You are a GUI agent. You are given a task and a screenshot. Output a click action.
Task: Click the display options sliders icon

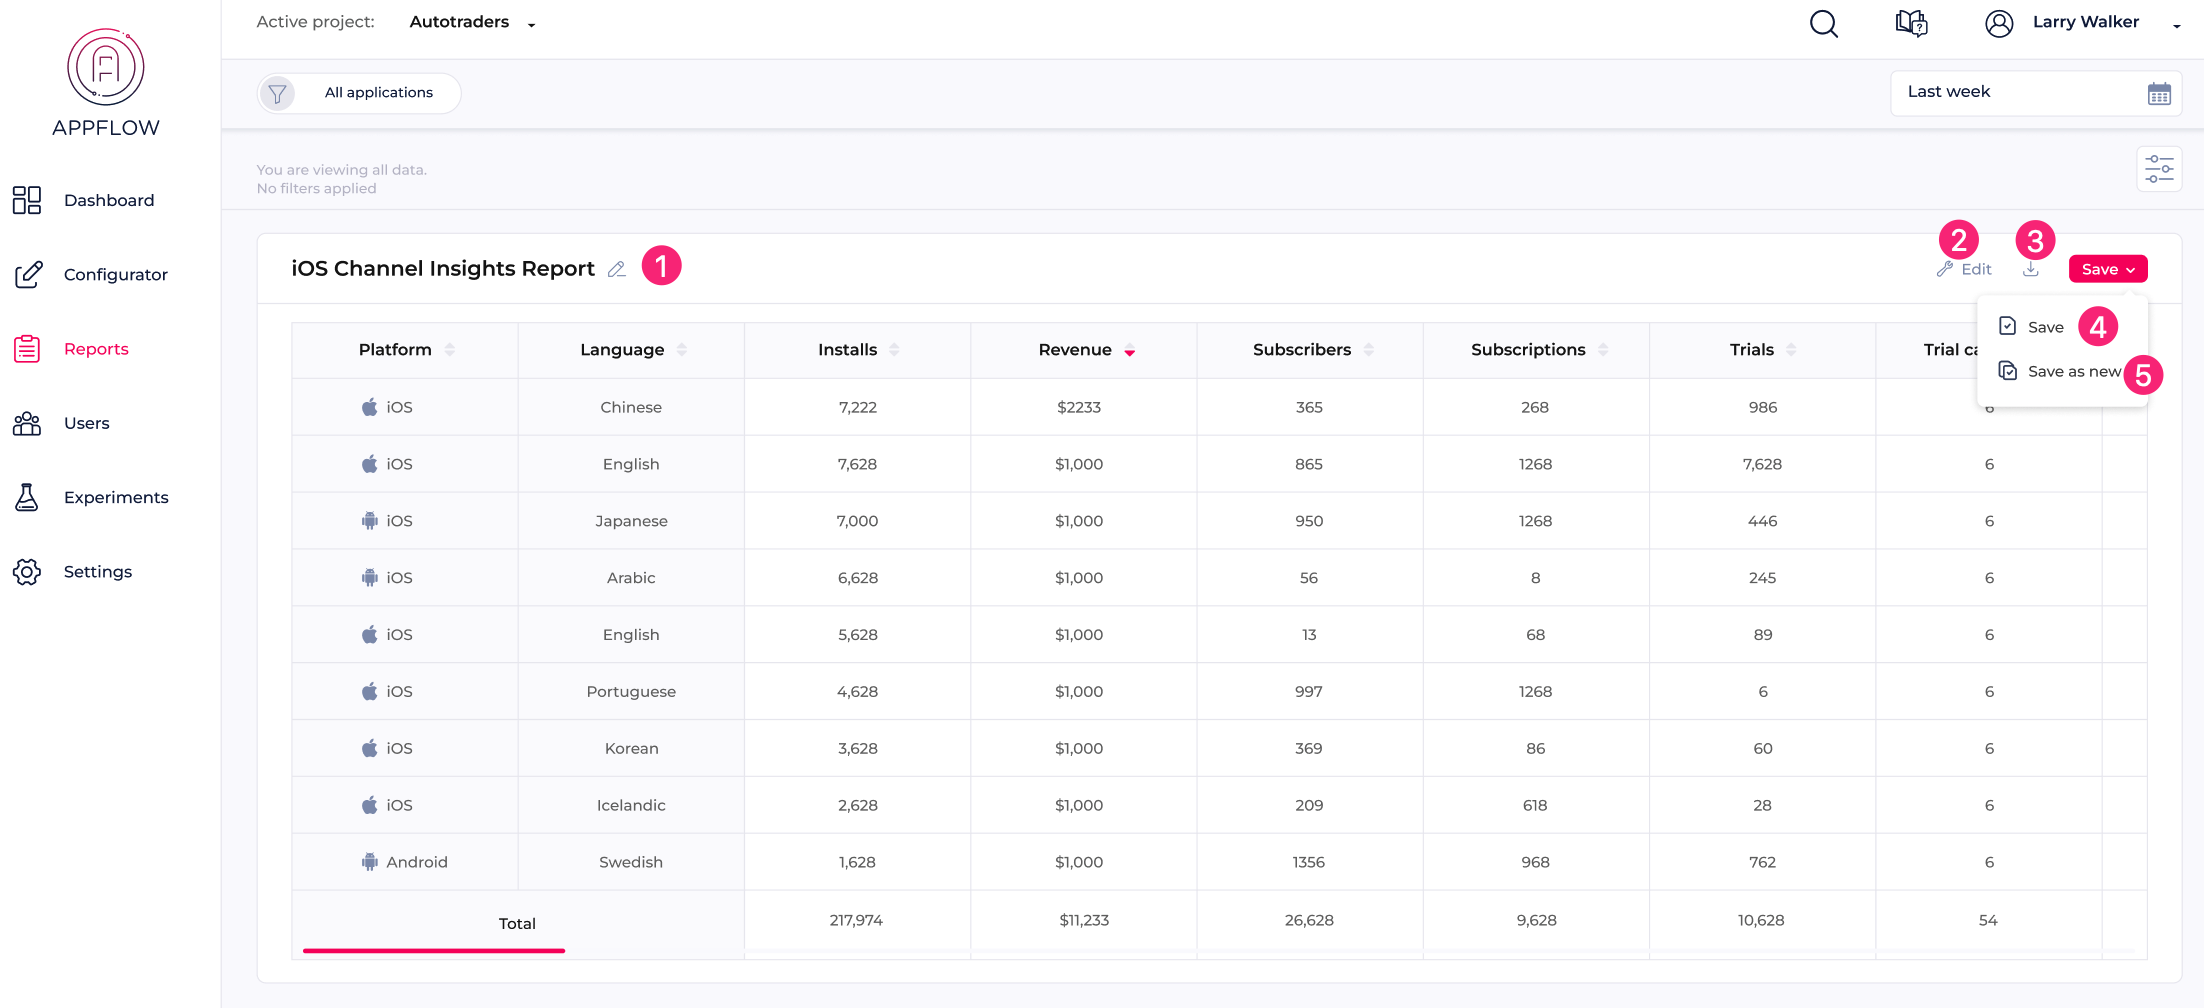pyautogui.click(x=2159, y=168)
